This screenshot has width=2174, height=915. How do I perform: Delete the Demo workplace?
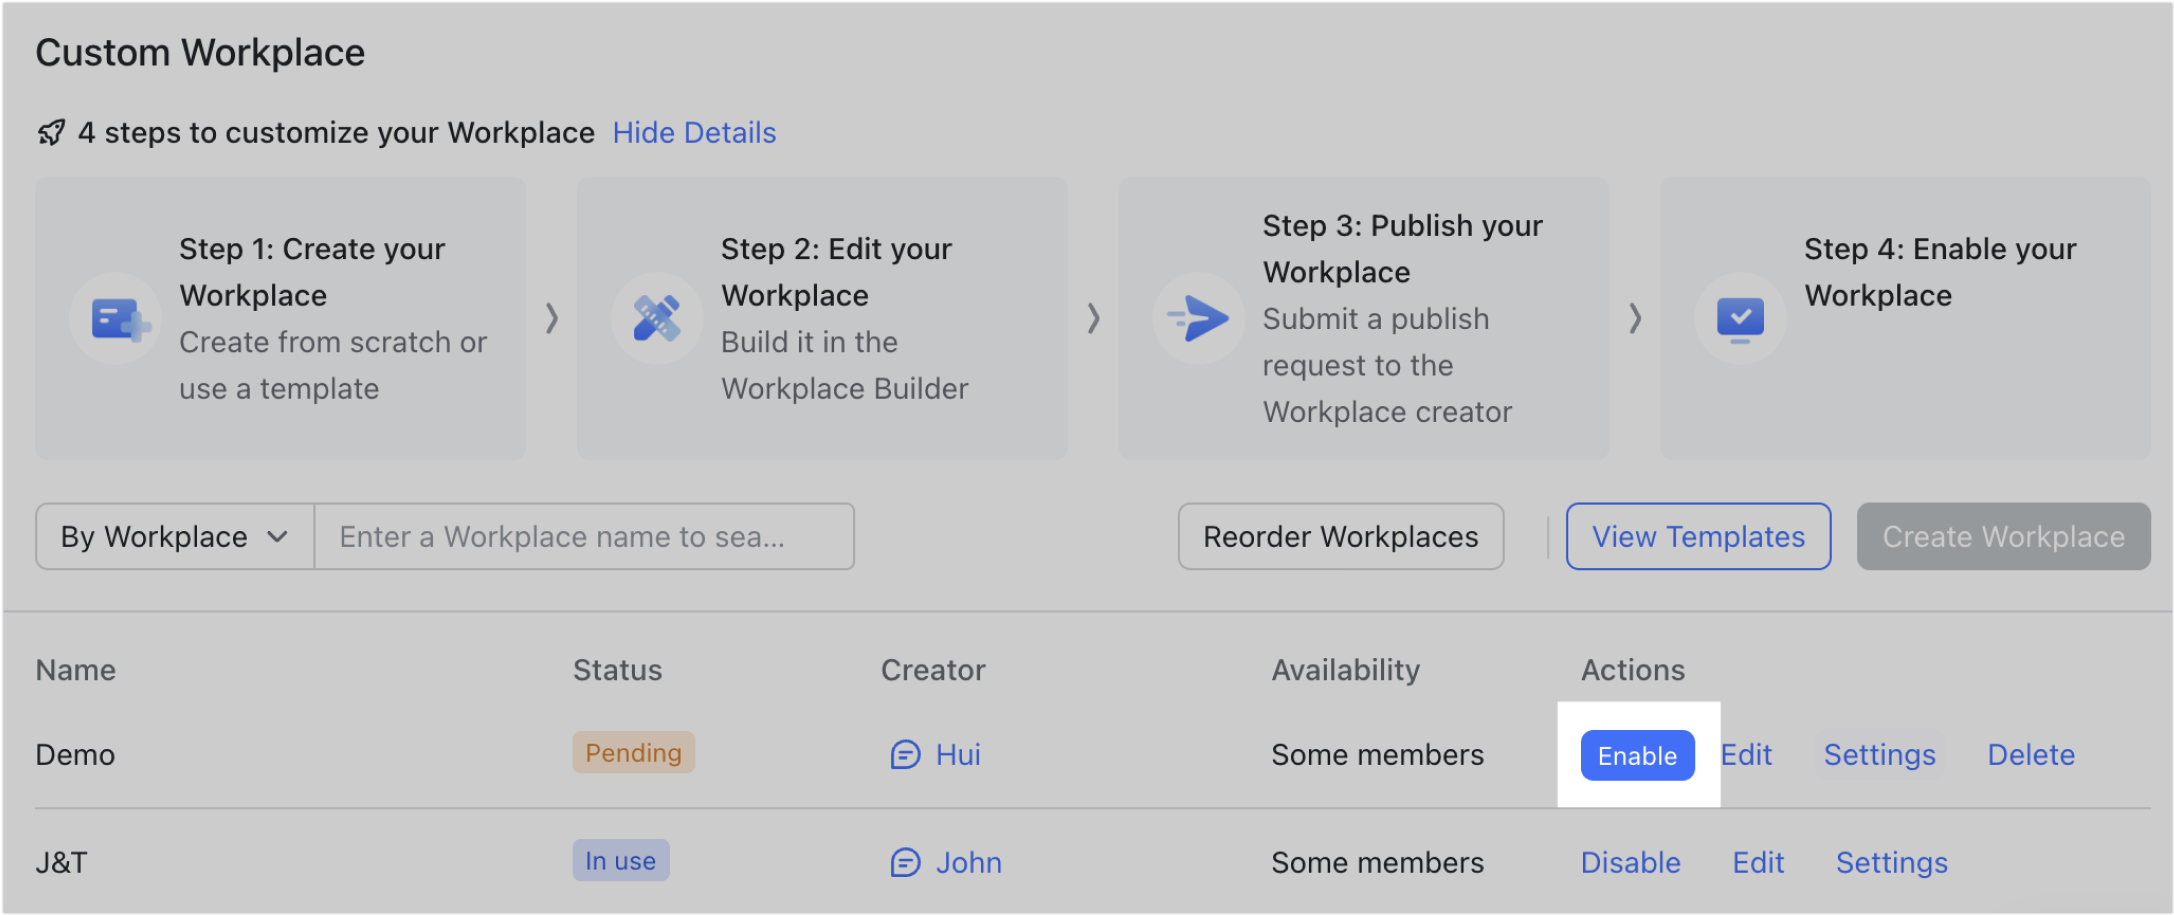2031,755
